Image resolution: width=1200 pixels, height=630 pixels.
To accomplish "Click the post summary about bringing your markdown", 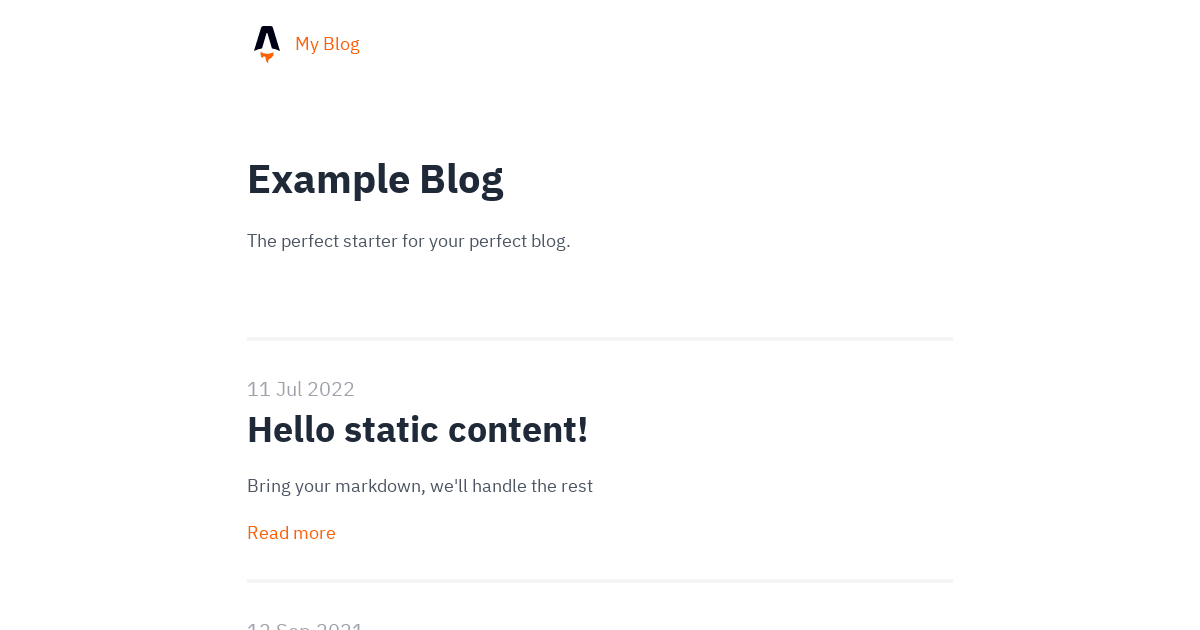I will click(420, 486).
